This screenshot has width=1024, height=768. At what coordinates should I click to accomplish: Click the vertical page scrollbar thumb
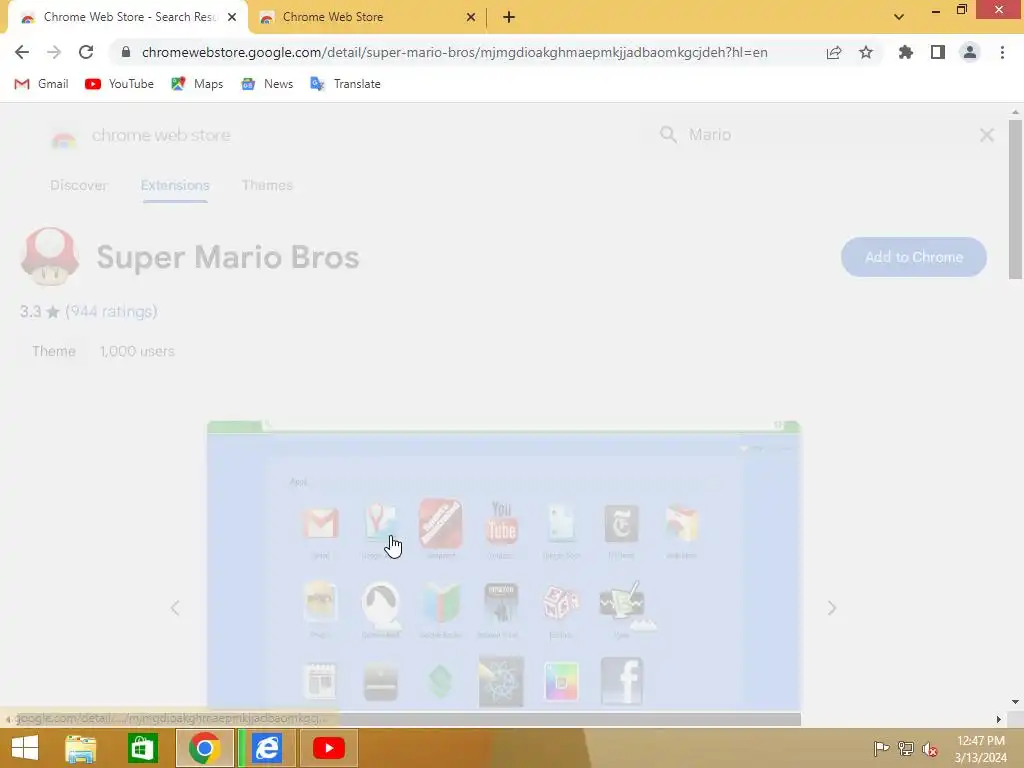tap(1015, 199)
